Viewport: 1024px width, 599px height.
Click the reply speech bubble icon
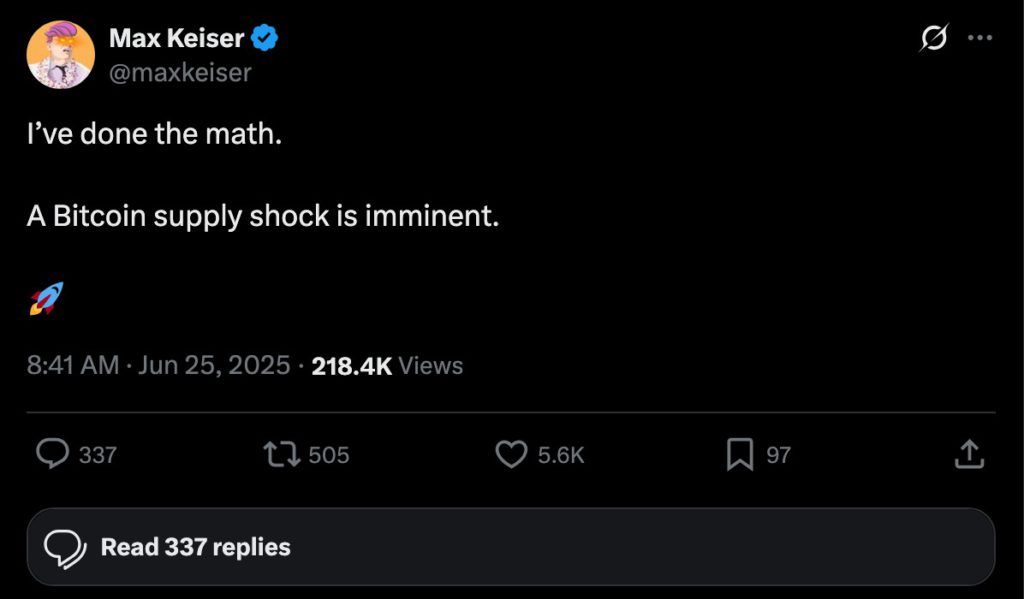click(51, 455)
